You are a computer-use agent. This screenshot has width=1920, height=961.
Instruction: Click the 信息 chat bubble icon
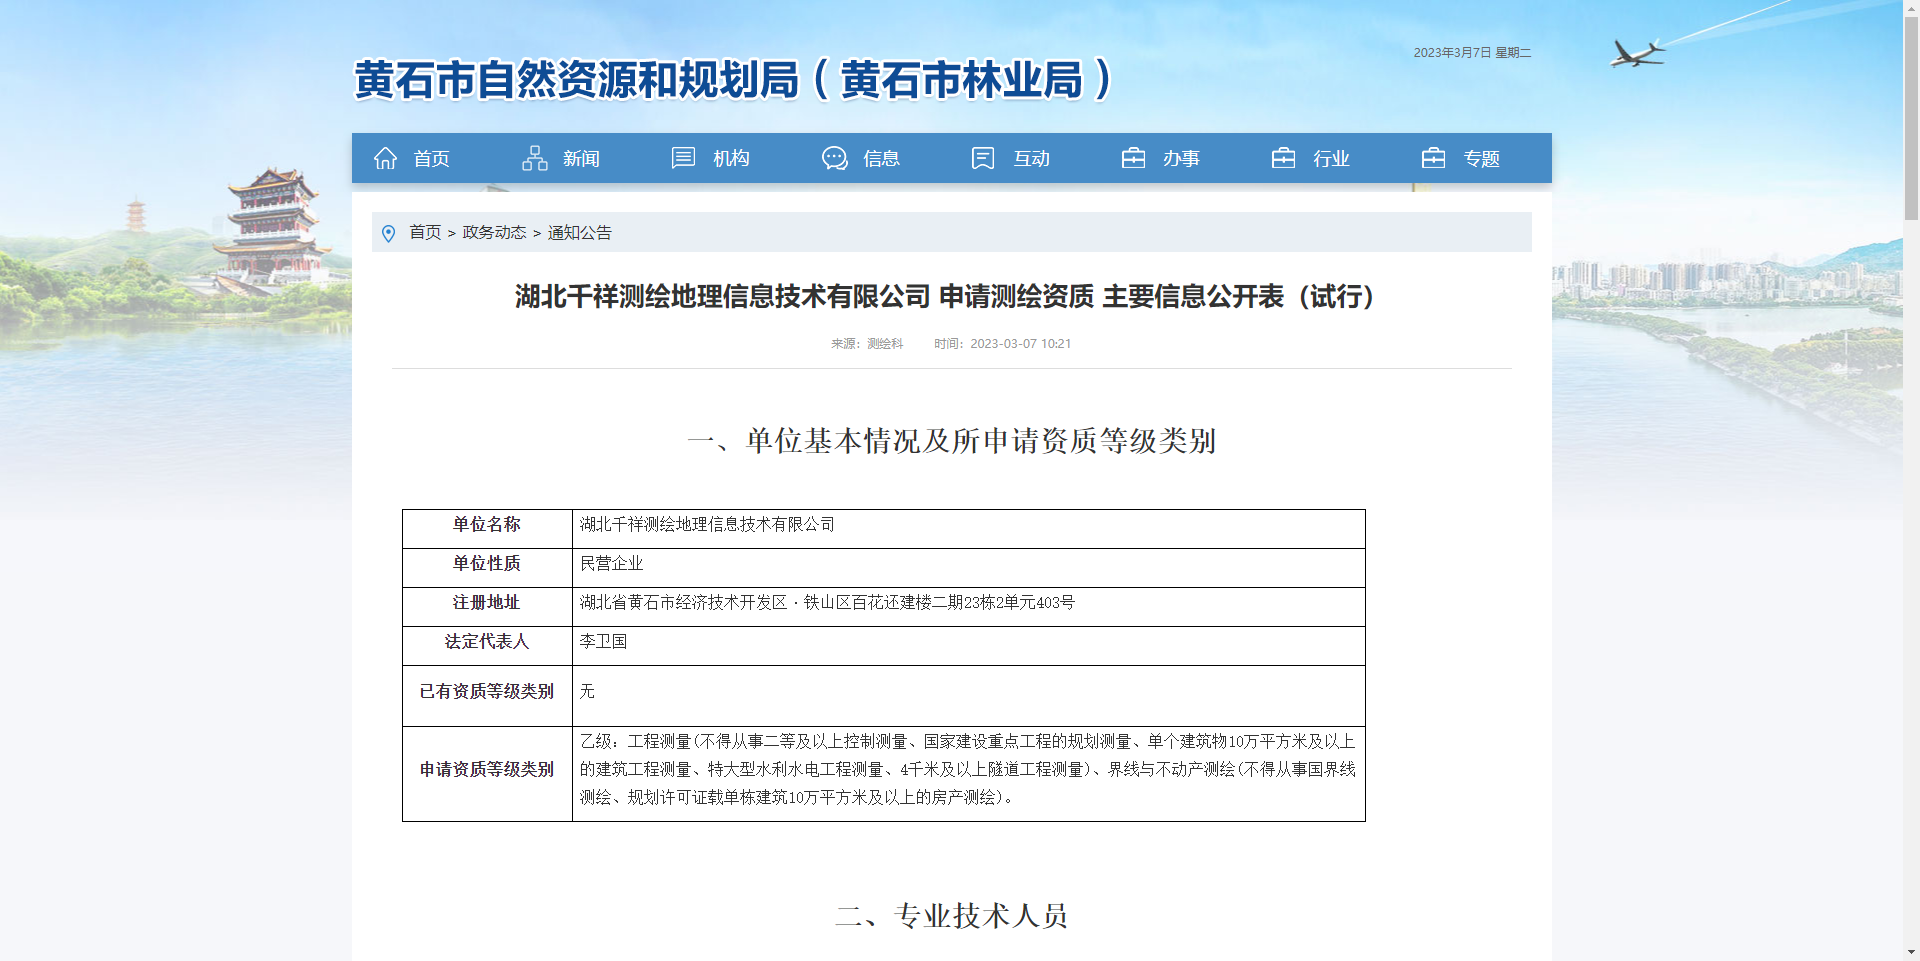[834, 158]
